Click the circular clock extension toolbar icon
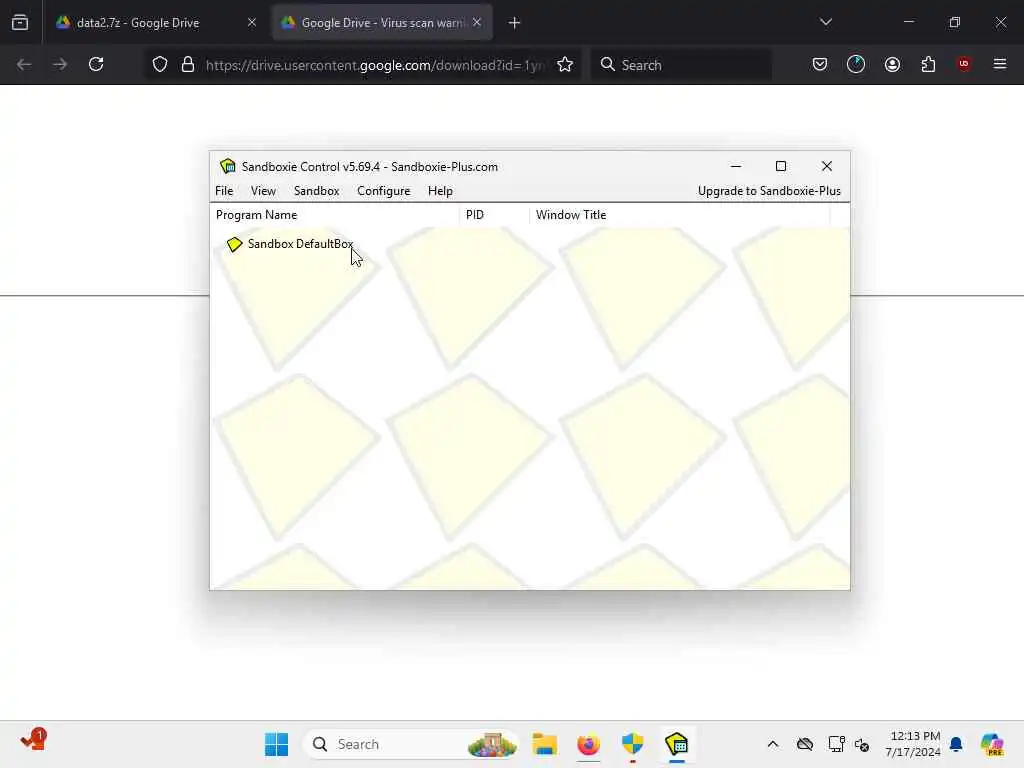This screenshot has height=768, width=1024. [856, 64]
